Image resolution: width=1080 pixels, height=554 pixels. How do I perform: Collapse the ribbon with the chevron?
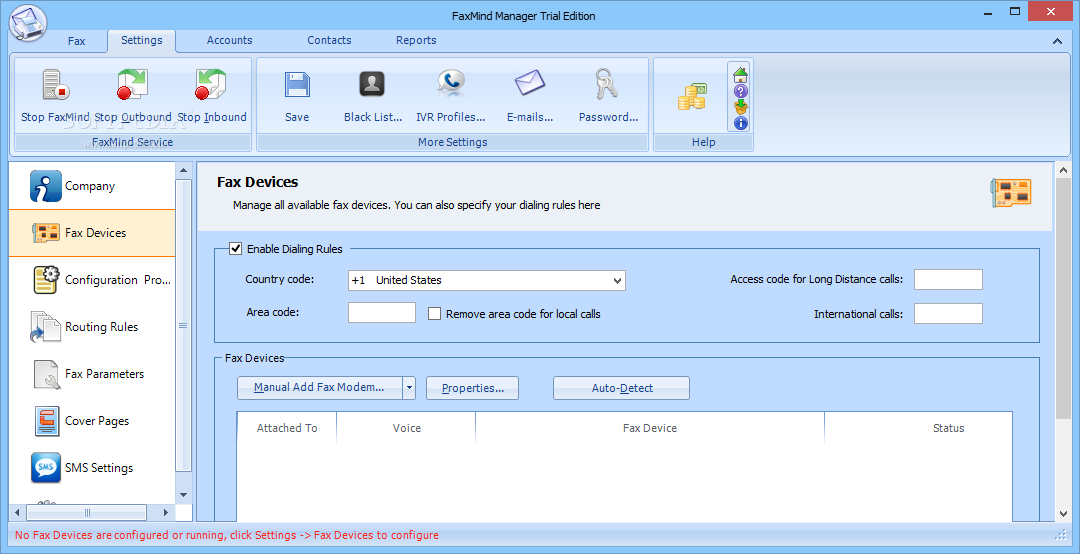1057,41
